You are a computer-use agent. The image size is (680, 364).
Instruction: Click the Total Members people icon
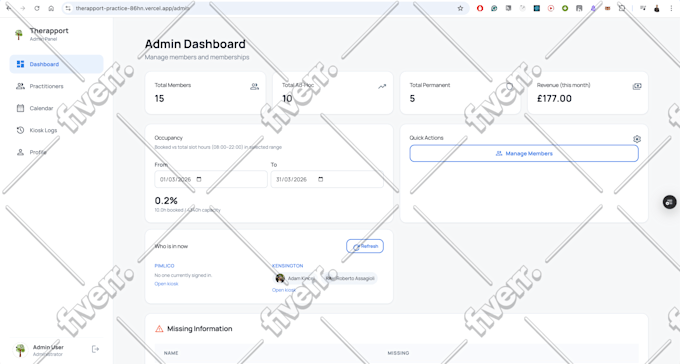pyautogui.click(x=255, y=87)
